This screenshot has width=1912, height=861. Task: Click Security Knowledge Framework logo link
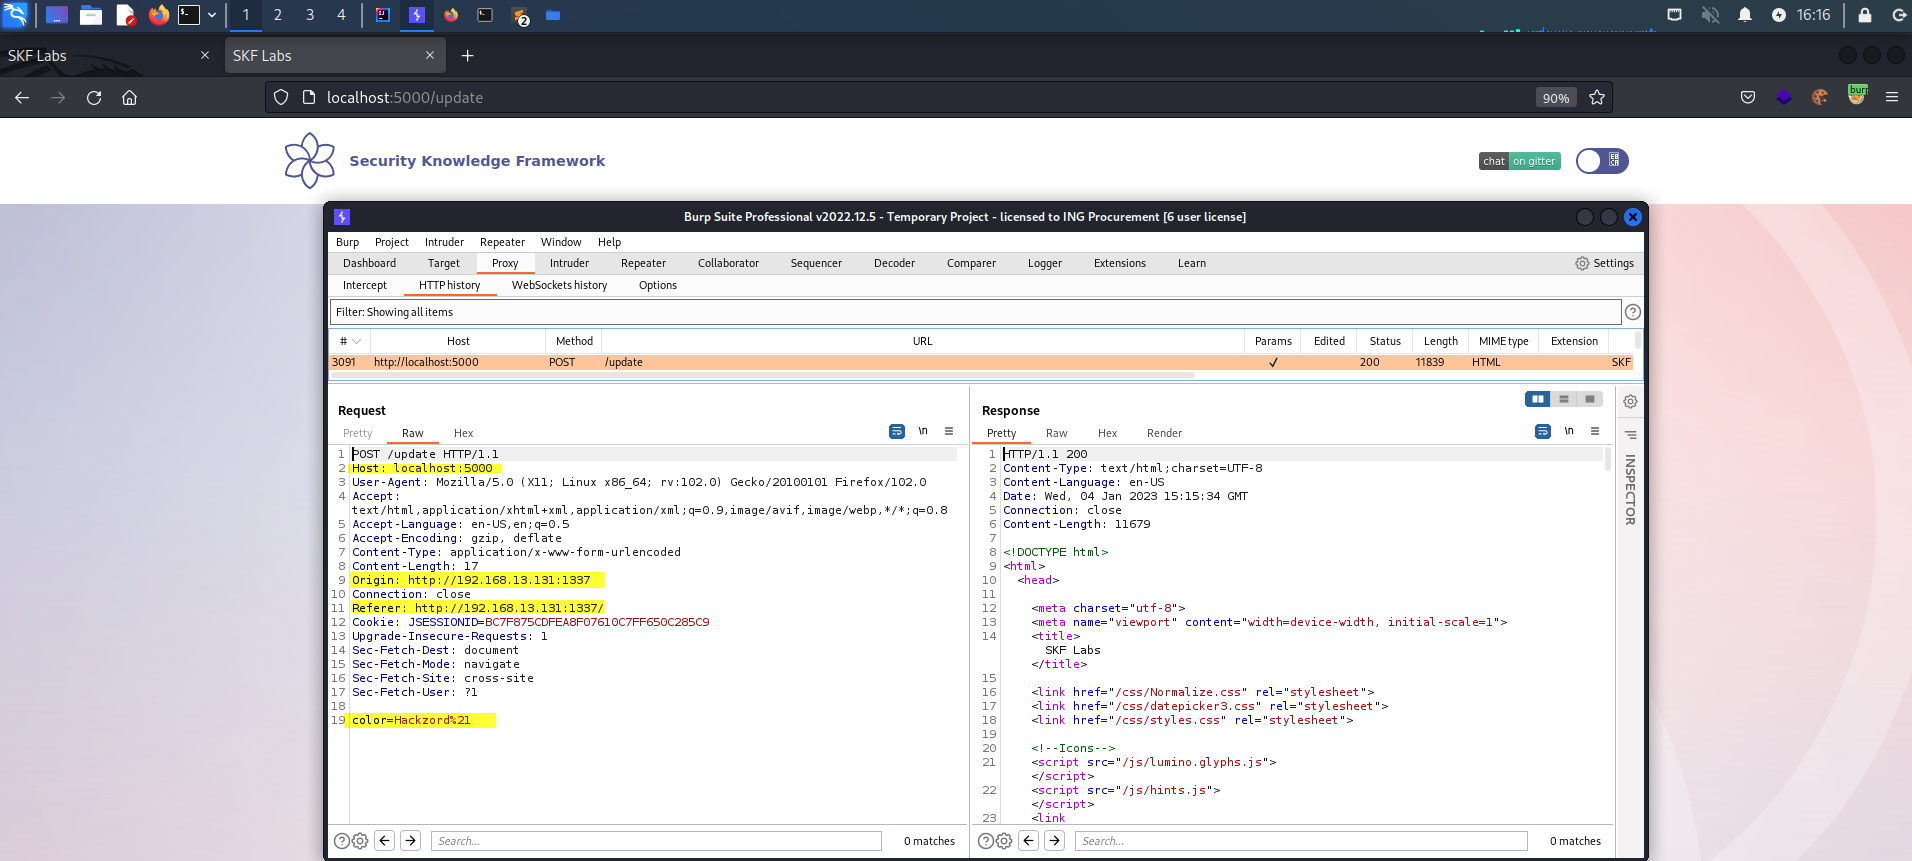coord(445,161)
